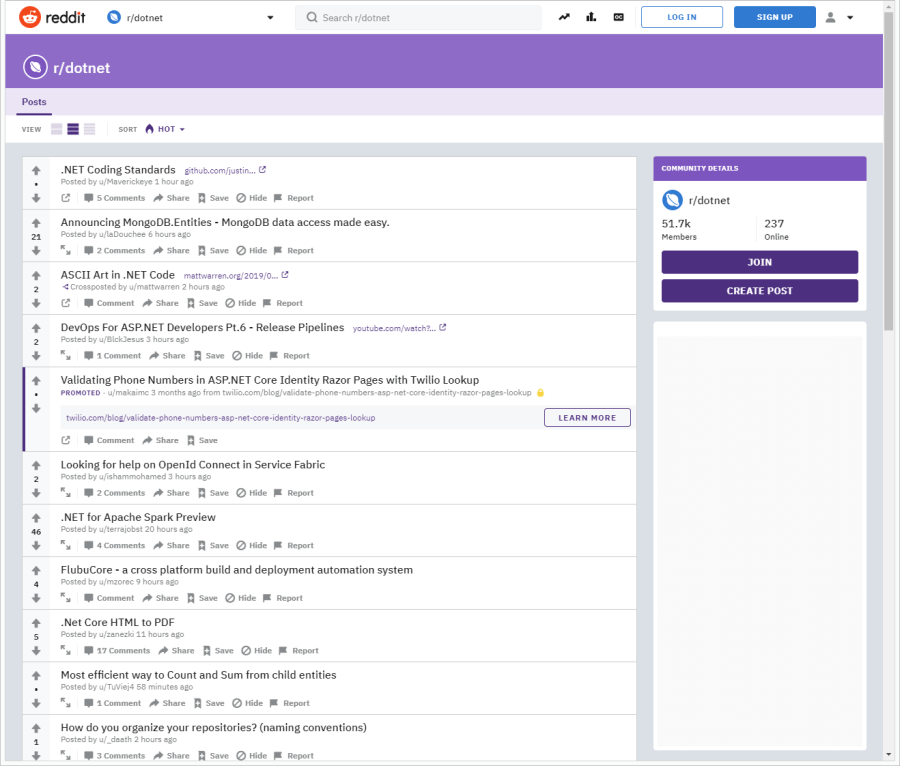Upvote the .NET for Apache Spark Preview post
The width and height of the screenshot is (900, 766).
click(x=36, y=518)
